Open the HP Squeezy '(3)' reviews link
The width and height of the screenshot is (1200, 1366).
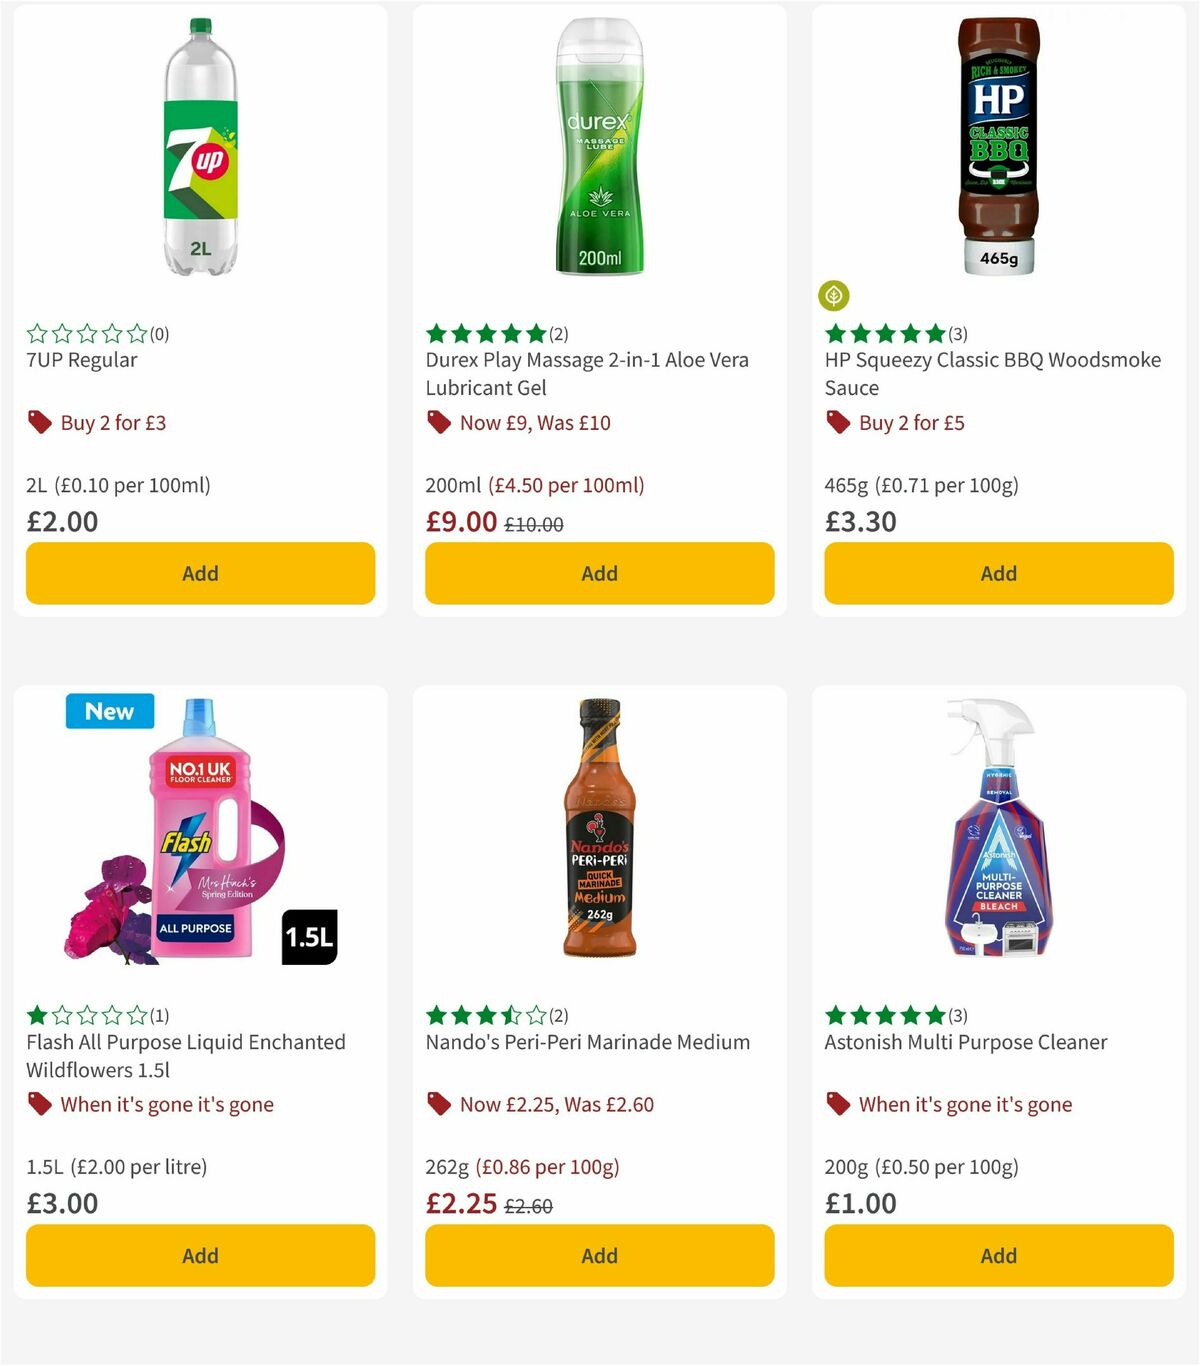tap(956, 332)
